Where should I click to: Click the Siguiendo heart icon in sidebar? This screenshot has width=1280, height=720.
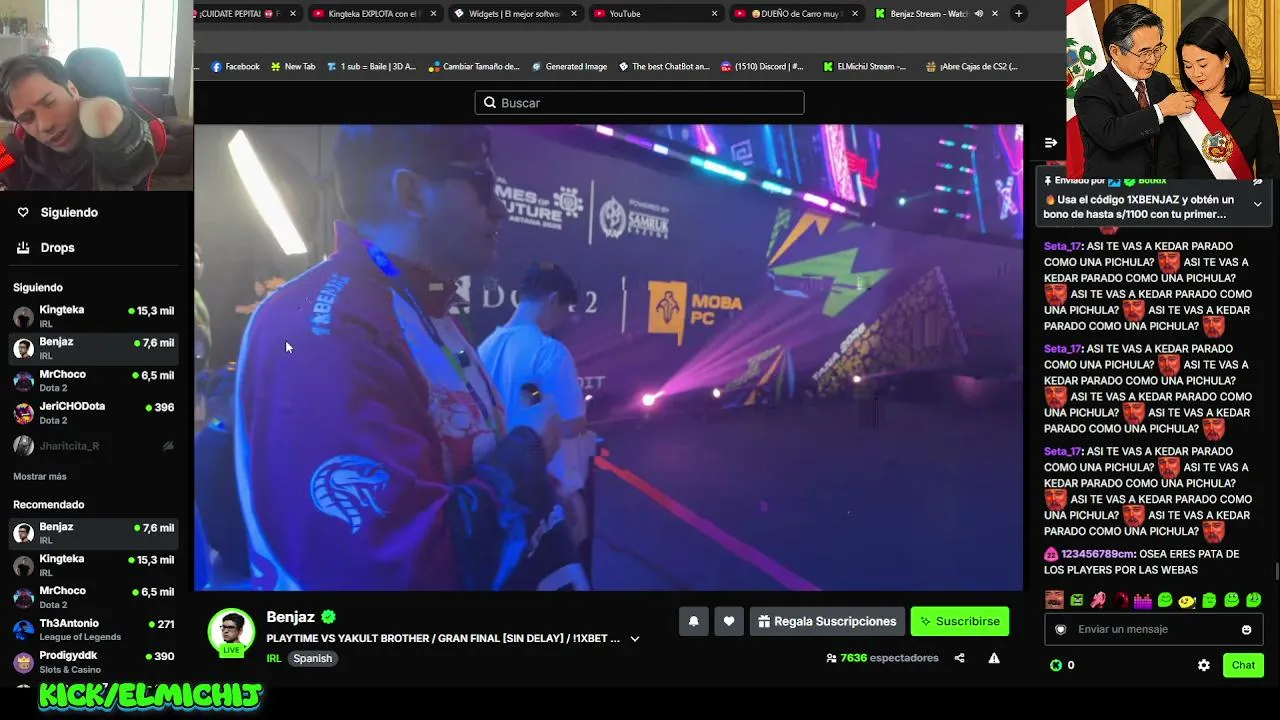coord(23,212)
